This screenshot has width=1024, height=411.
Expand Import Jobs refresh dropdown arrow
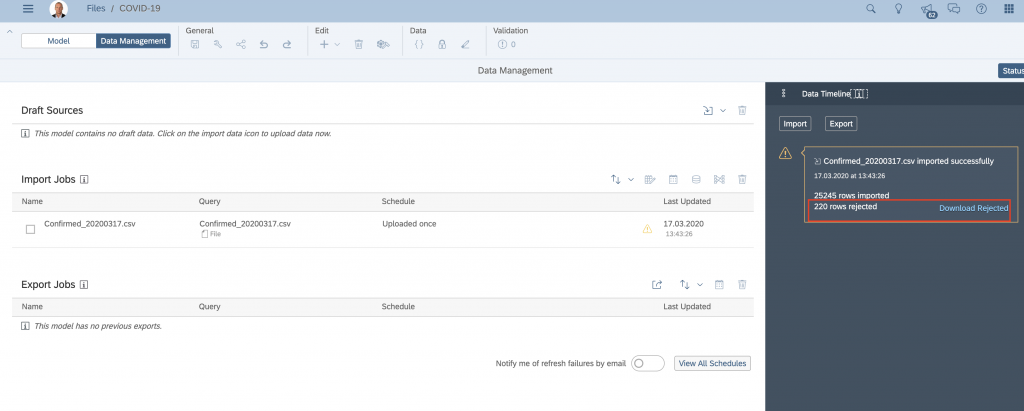631,179
